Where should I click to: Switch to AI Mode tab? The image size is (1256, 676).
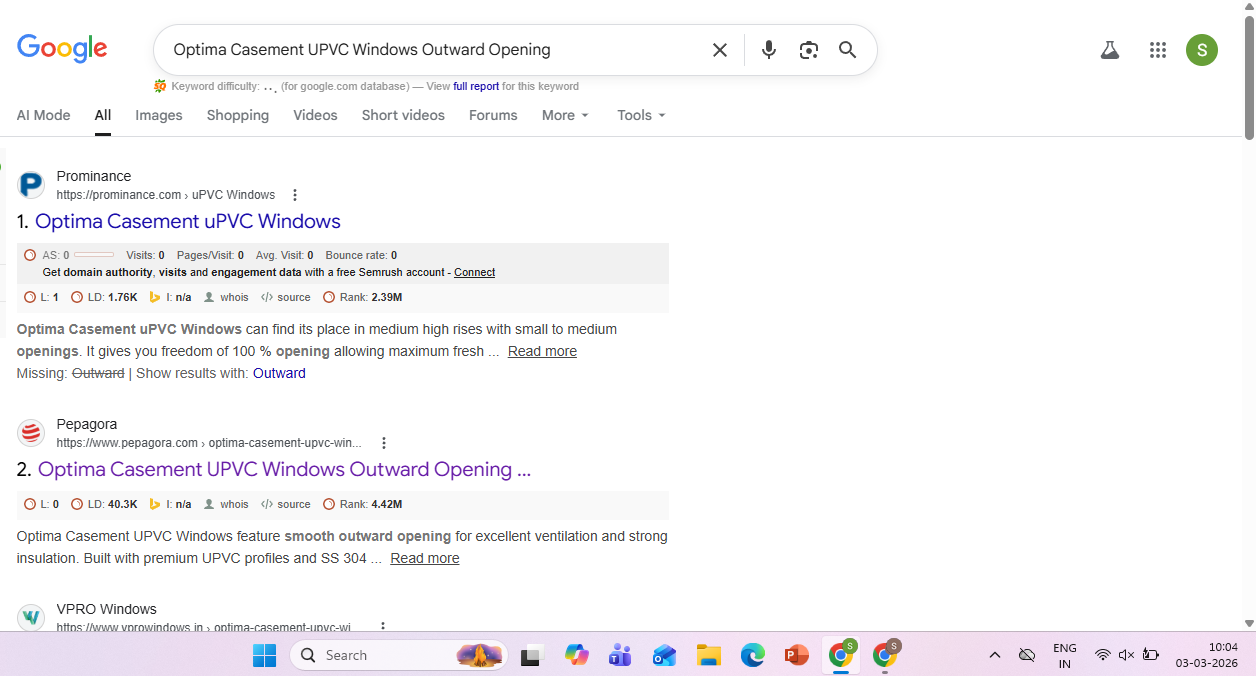tap(44, 115)
